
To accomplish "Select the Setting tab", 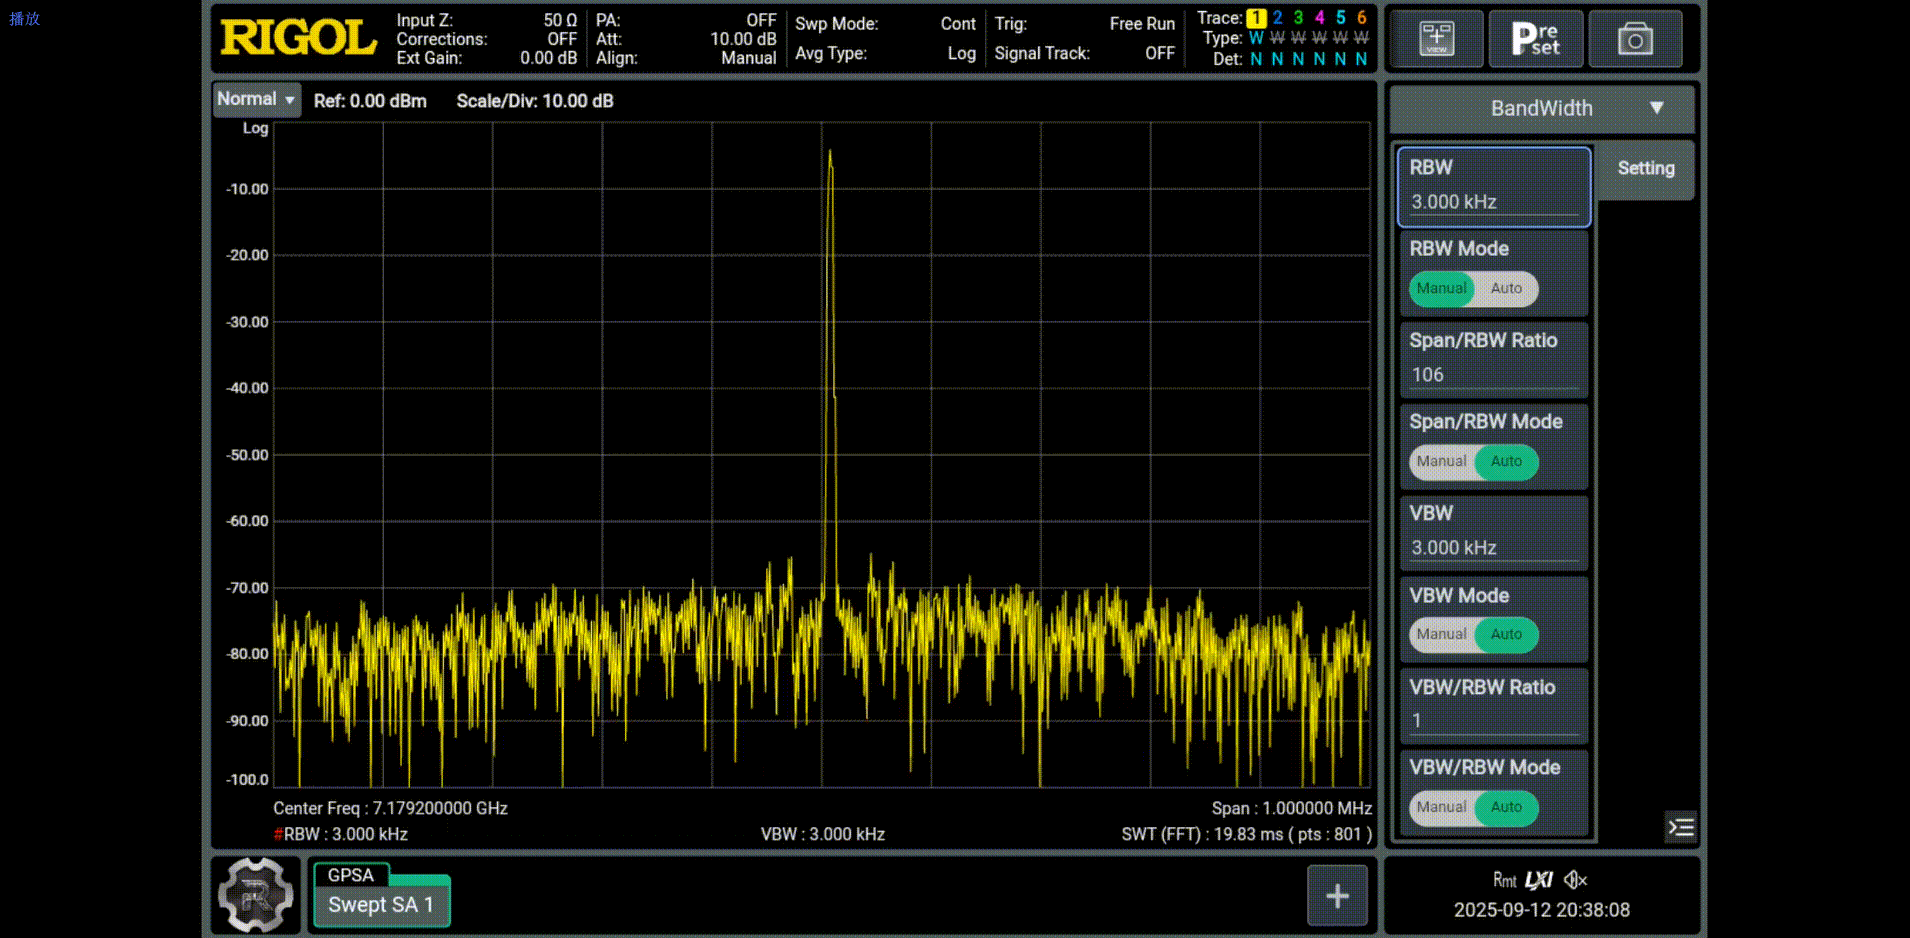I will click(1645, 169).
